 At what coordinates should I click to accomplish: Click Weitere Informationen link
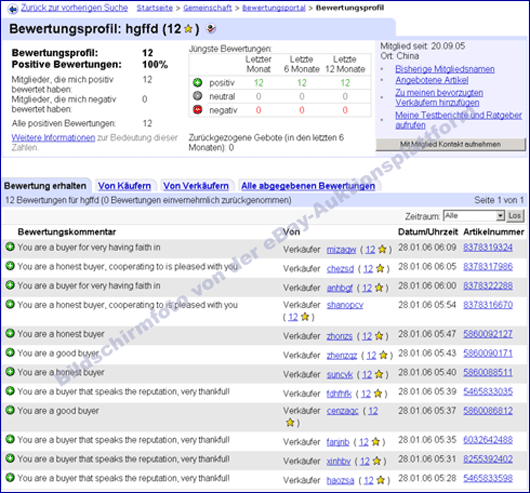coord(53,138)
